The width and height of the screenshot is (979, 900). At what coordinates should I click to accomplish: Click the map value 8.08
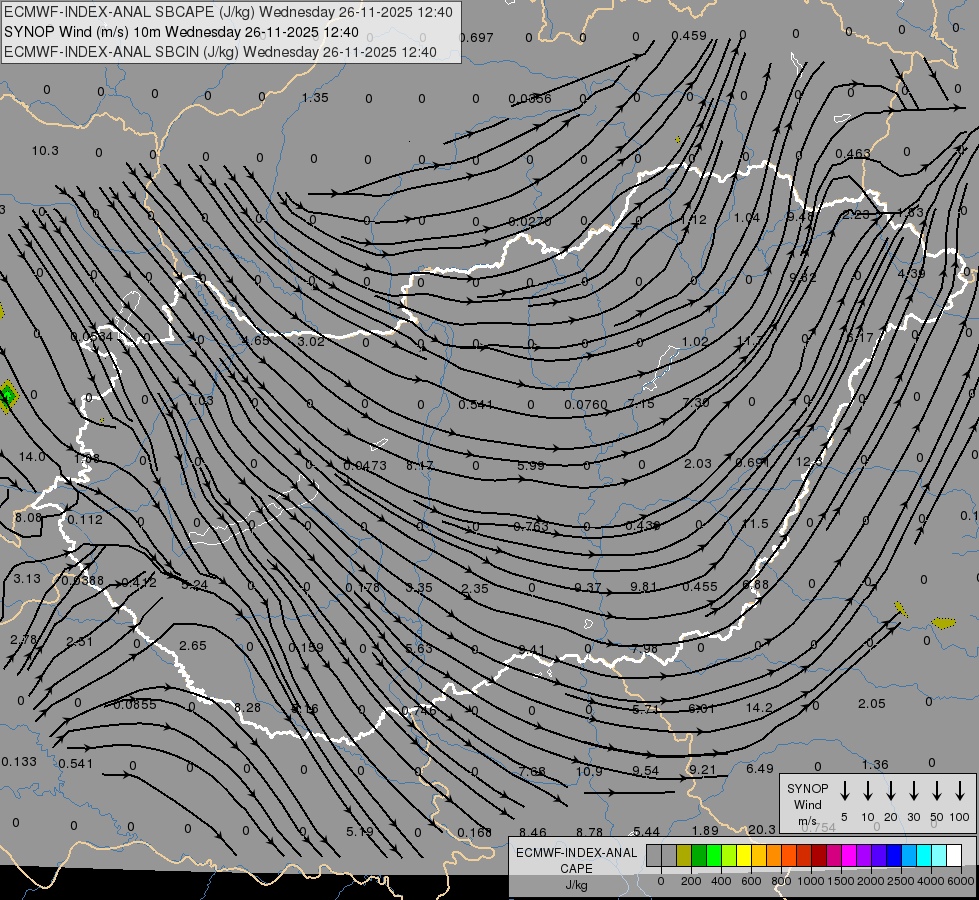[x=28, y=517]
